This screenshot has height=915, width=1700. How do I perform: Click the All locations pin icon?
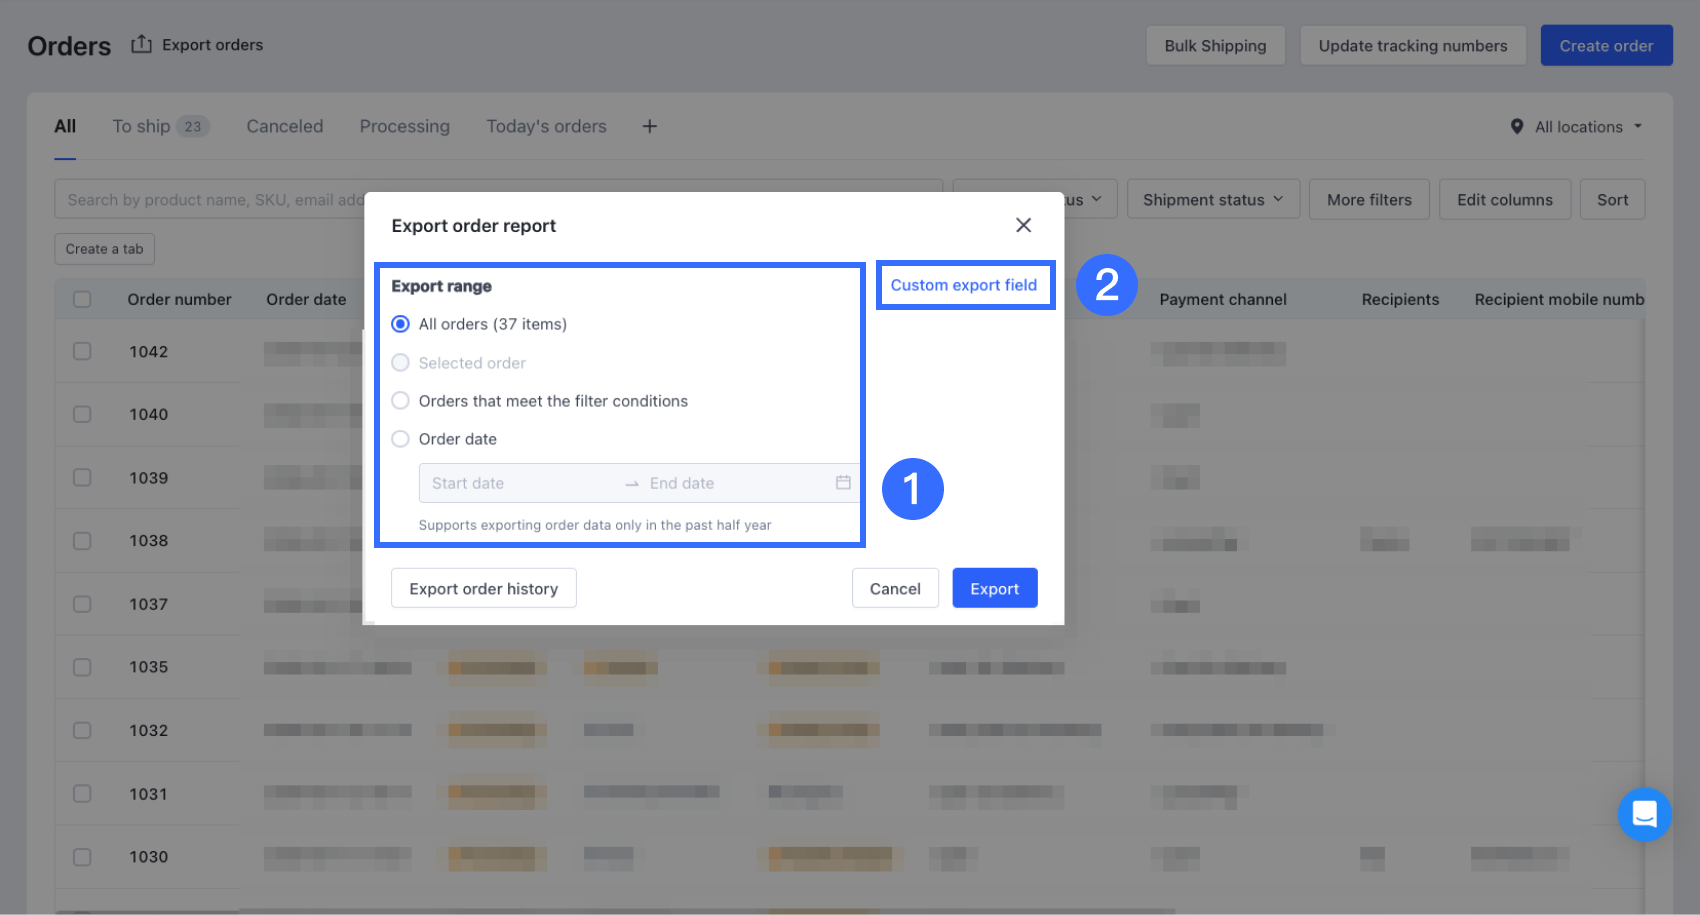(1516, 127)
